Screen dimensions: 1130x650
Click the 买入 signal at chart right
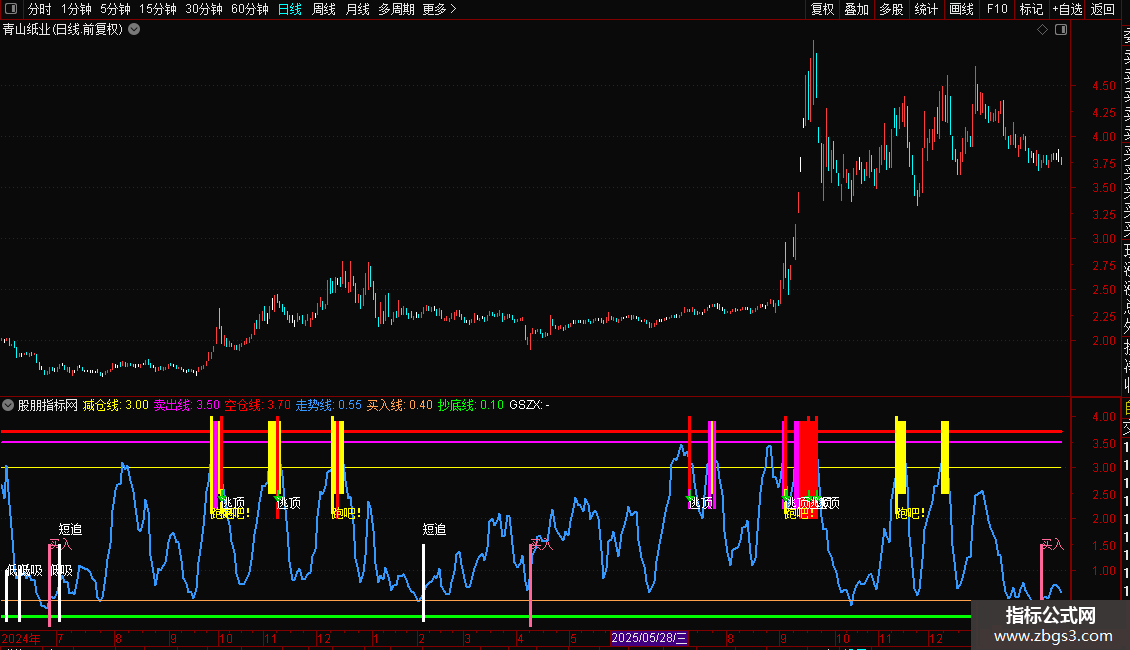coord(1052,544)
